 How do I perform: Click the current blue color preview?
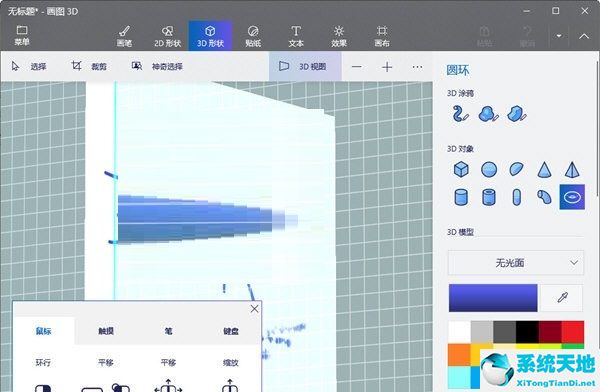(x=493, y=297)
